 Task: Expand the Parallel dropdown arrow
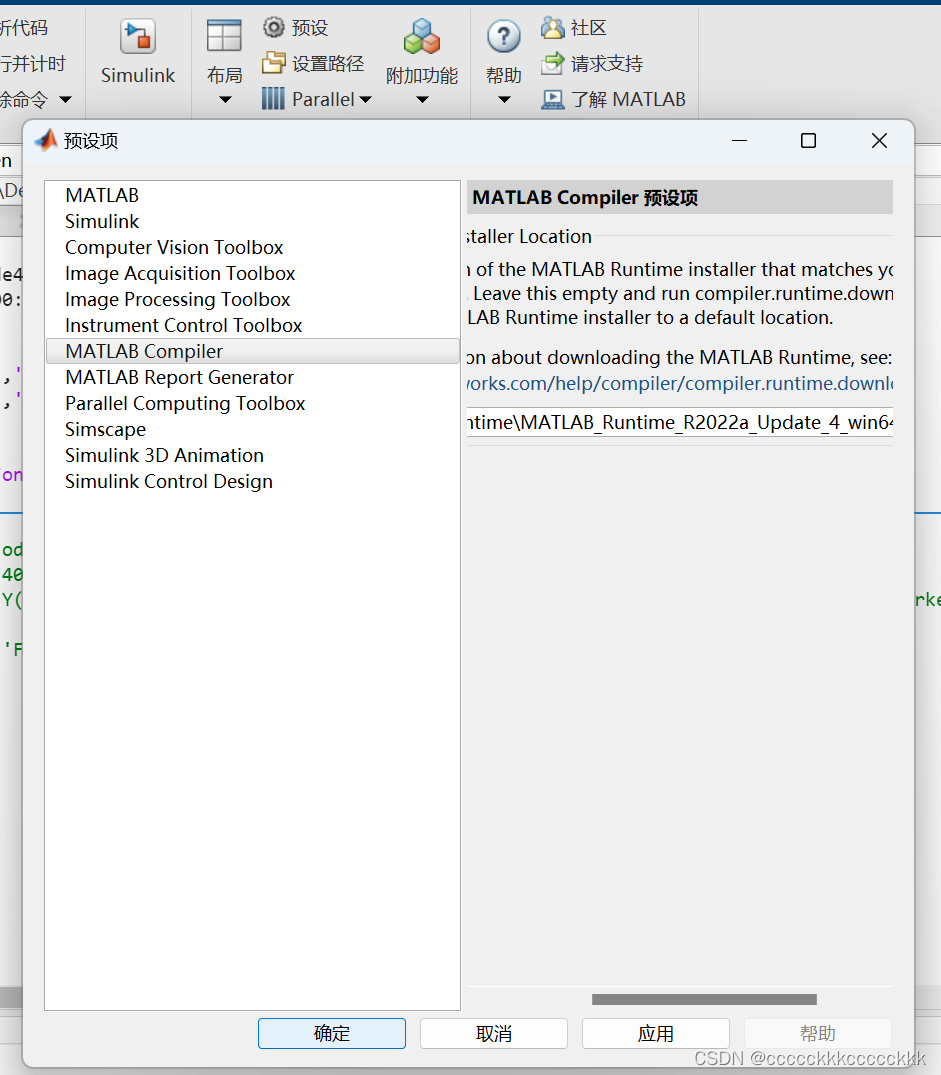tap(366, 98)
